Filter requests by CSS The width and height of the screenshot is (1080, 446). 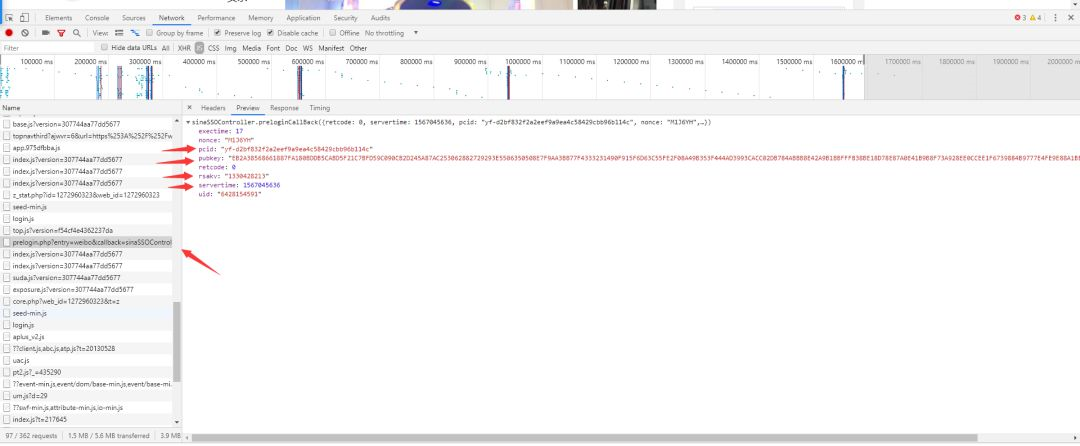tap(214, 48)
